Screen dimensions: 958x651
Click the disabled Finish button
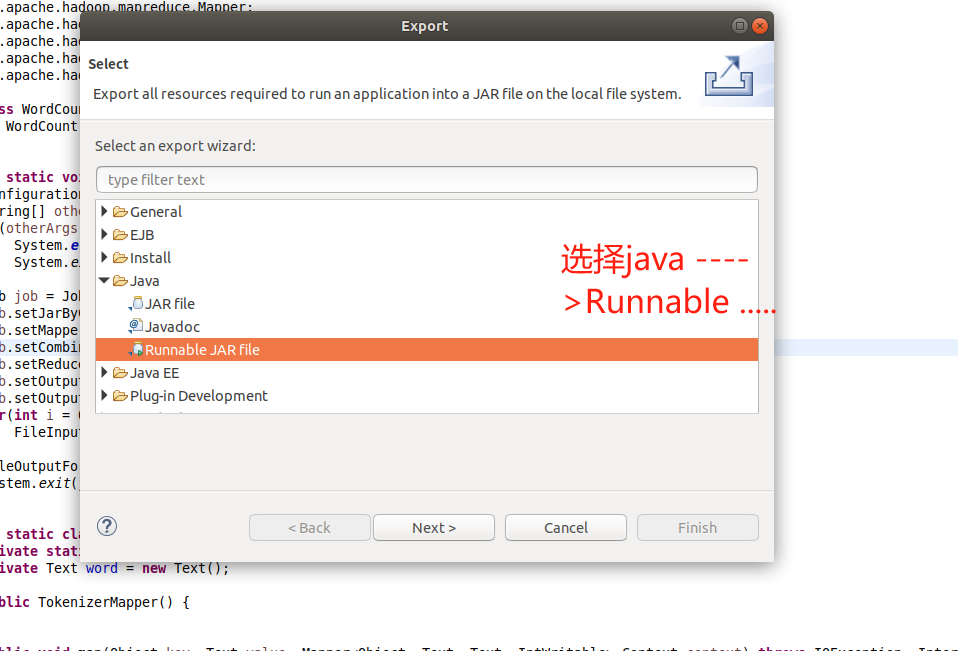(x=698, y=528)
